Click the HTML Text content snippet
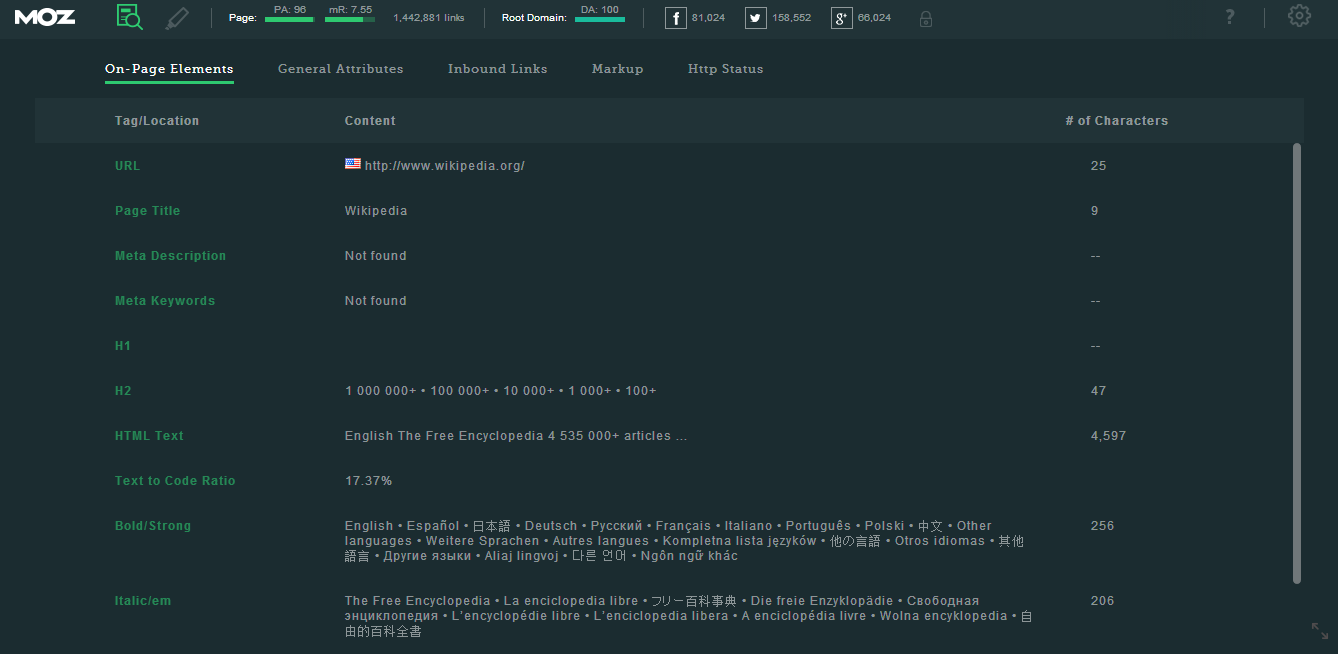Viewport: 1338px width, 654px height. [x=516, y=436]
